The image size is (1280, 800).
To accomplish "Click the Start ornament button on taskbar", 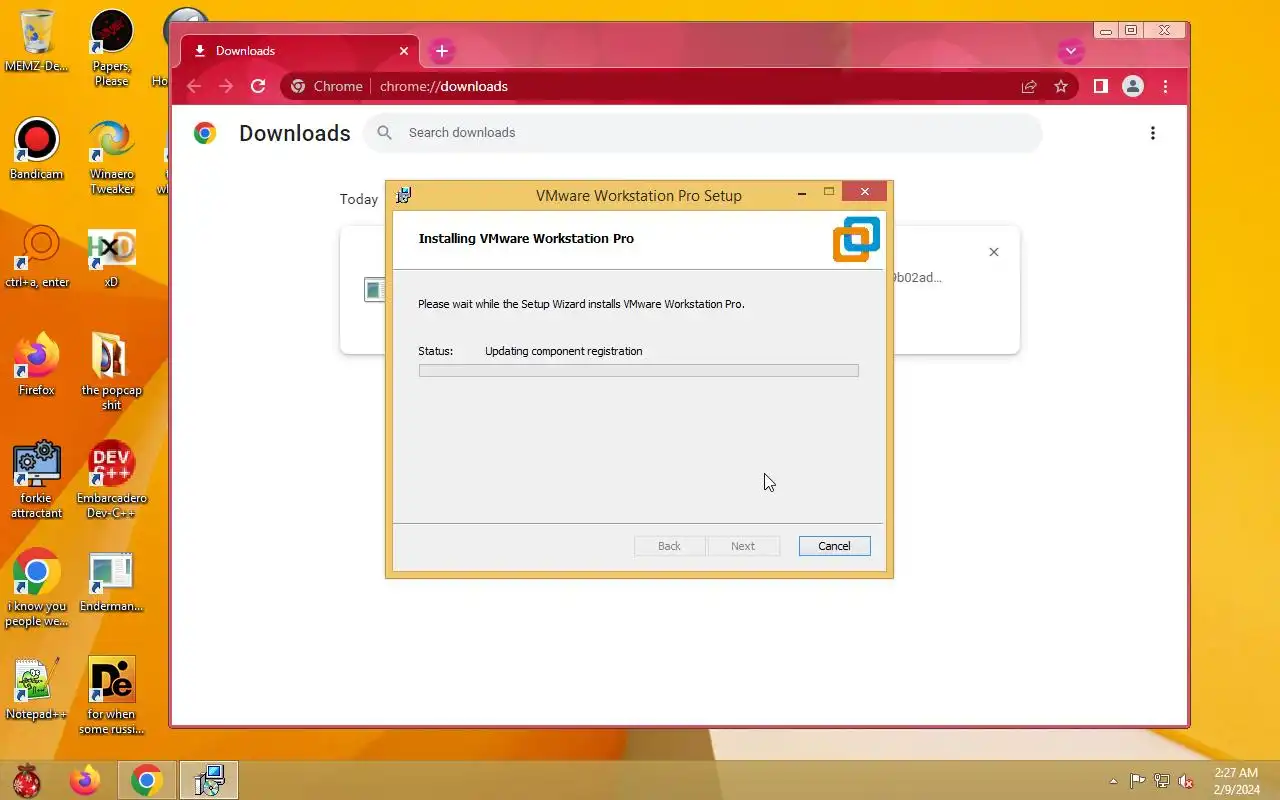I will [27, 780].
